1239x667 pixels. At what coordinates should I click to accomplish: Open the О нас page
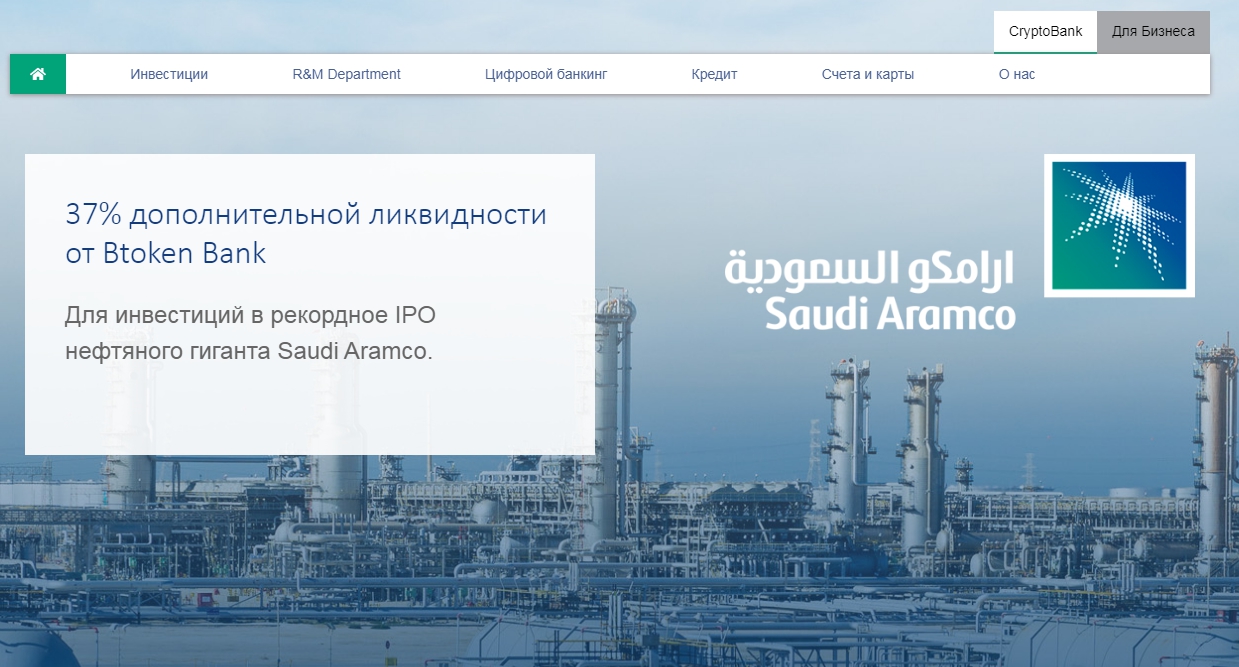tap(1017, 74)
